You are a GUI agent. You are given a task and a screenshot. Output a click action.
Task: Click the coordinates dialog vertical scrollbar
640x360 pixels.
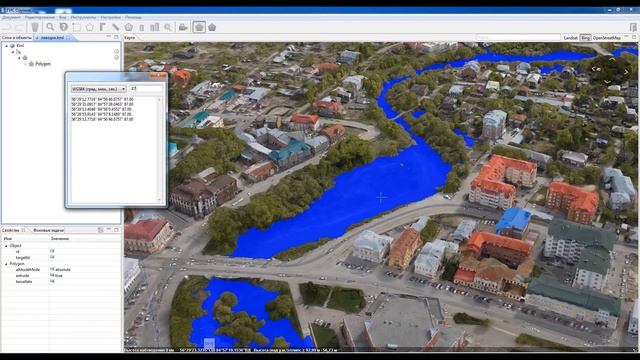[x=159, y=149]
